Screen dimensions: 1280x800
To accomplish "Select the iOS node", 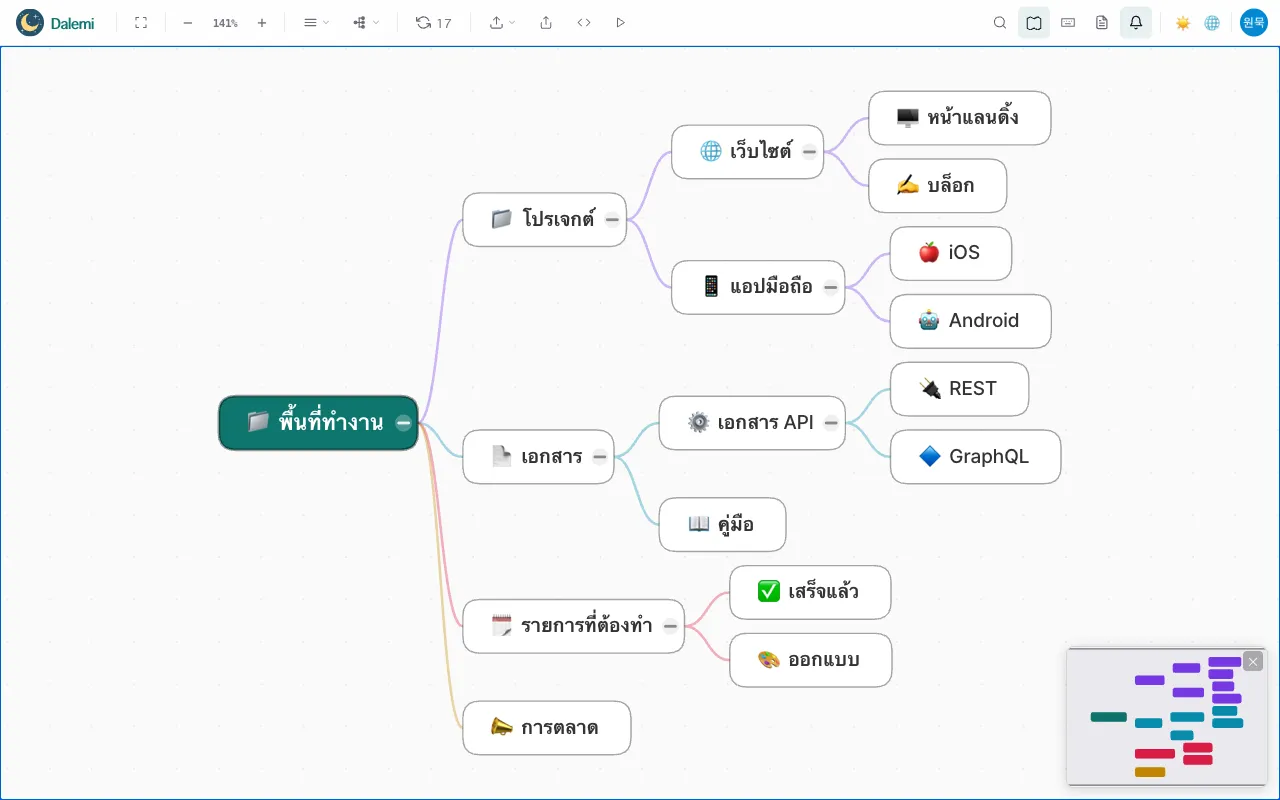I will click(x=951, y=253).
